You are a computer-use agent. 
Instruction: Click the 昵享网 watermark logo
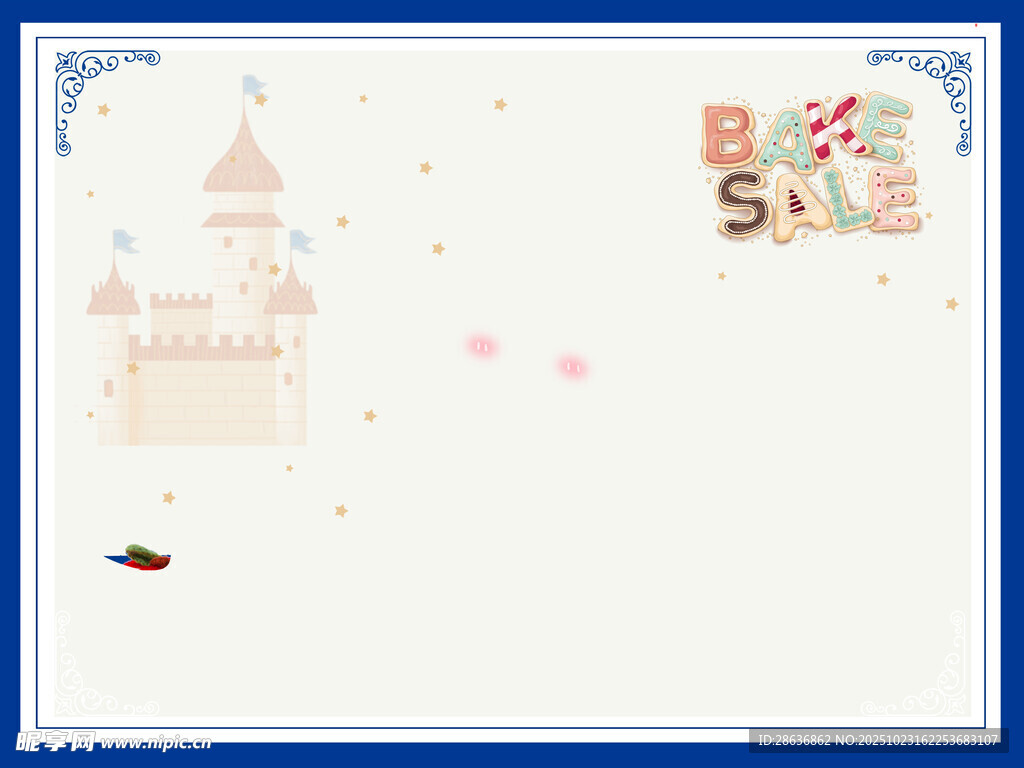pos(55,741)
